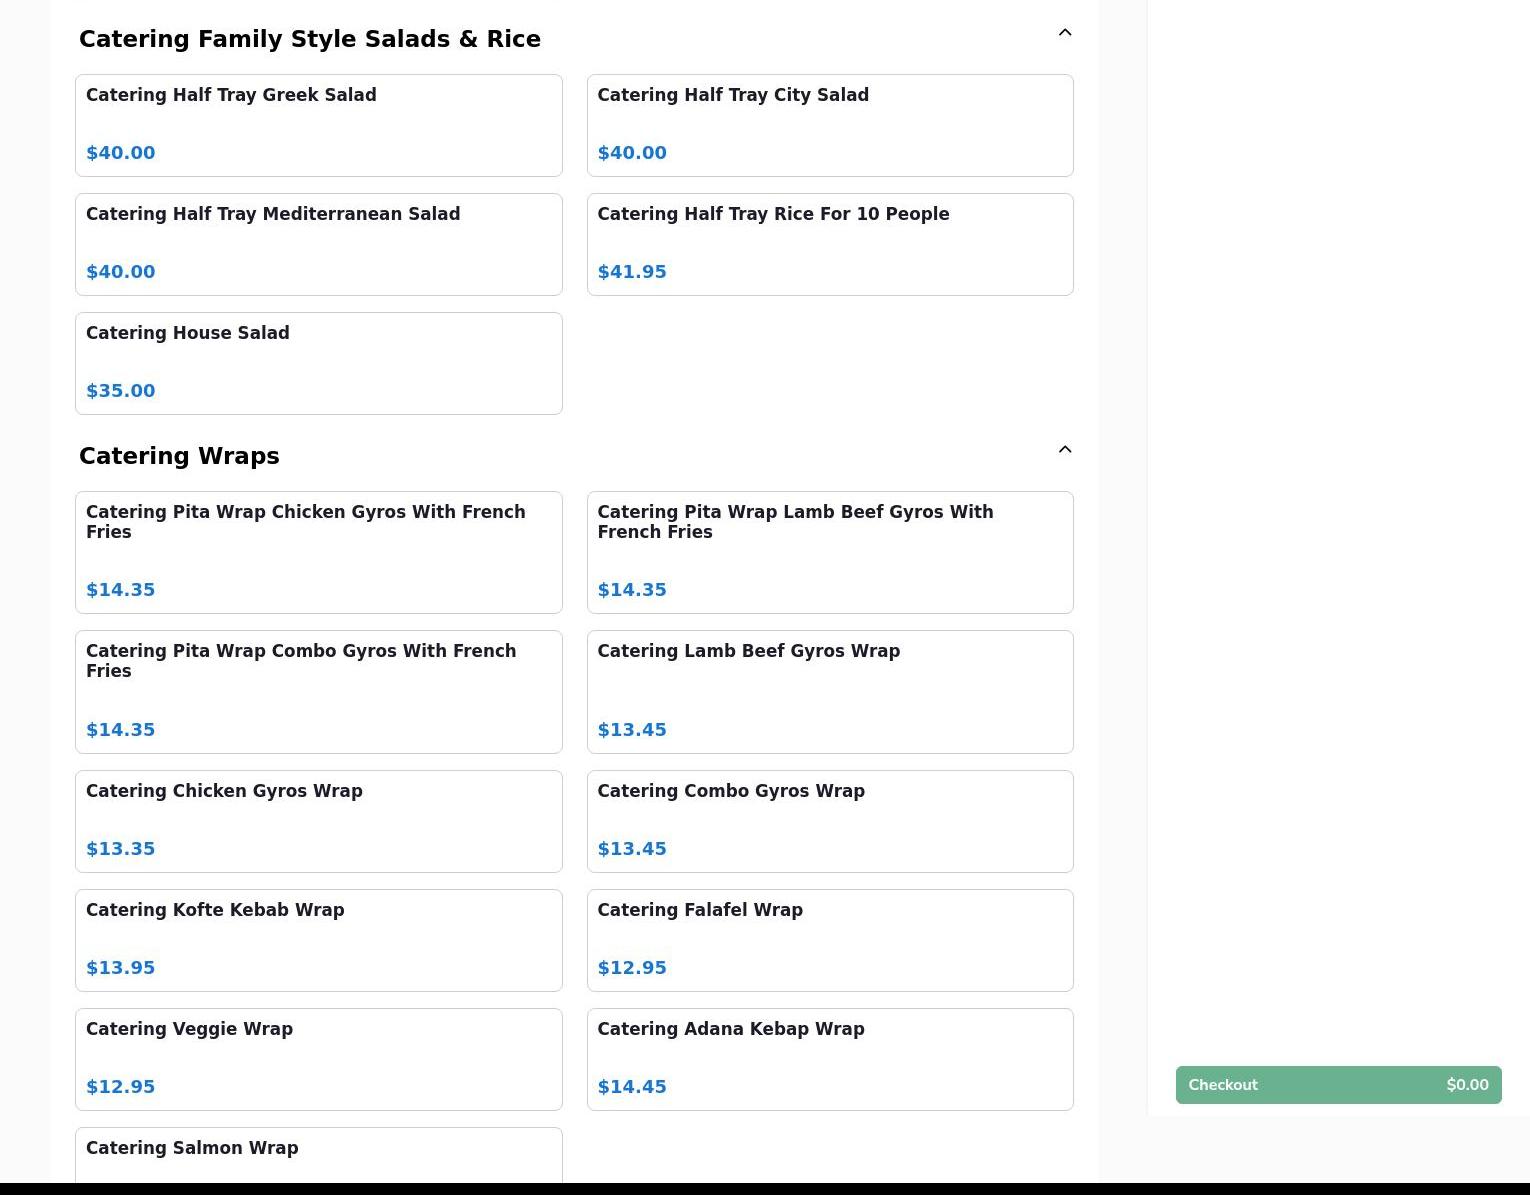The height and width of the screenshot is (1195, 1530).
Task: Select Pita Wrap Lamb Beef Gyros With Fries
Action: pos(829,552)
